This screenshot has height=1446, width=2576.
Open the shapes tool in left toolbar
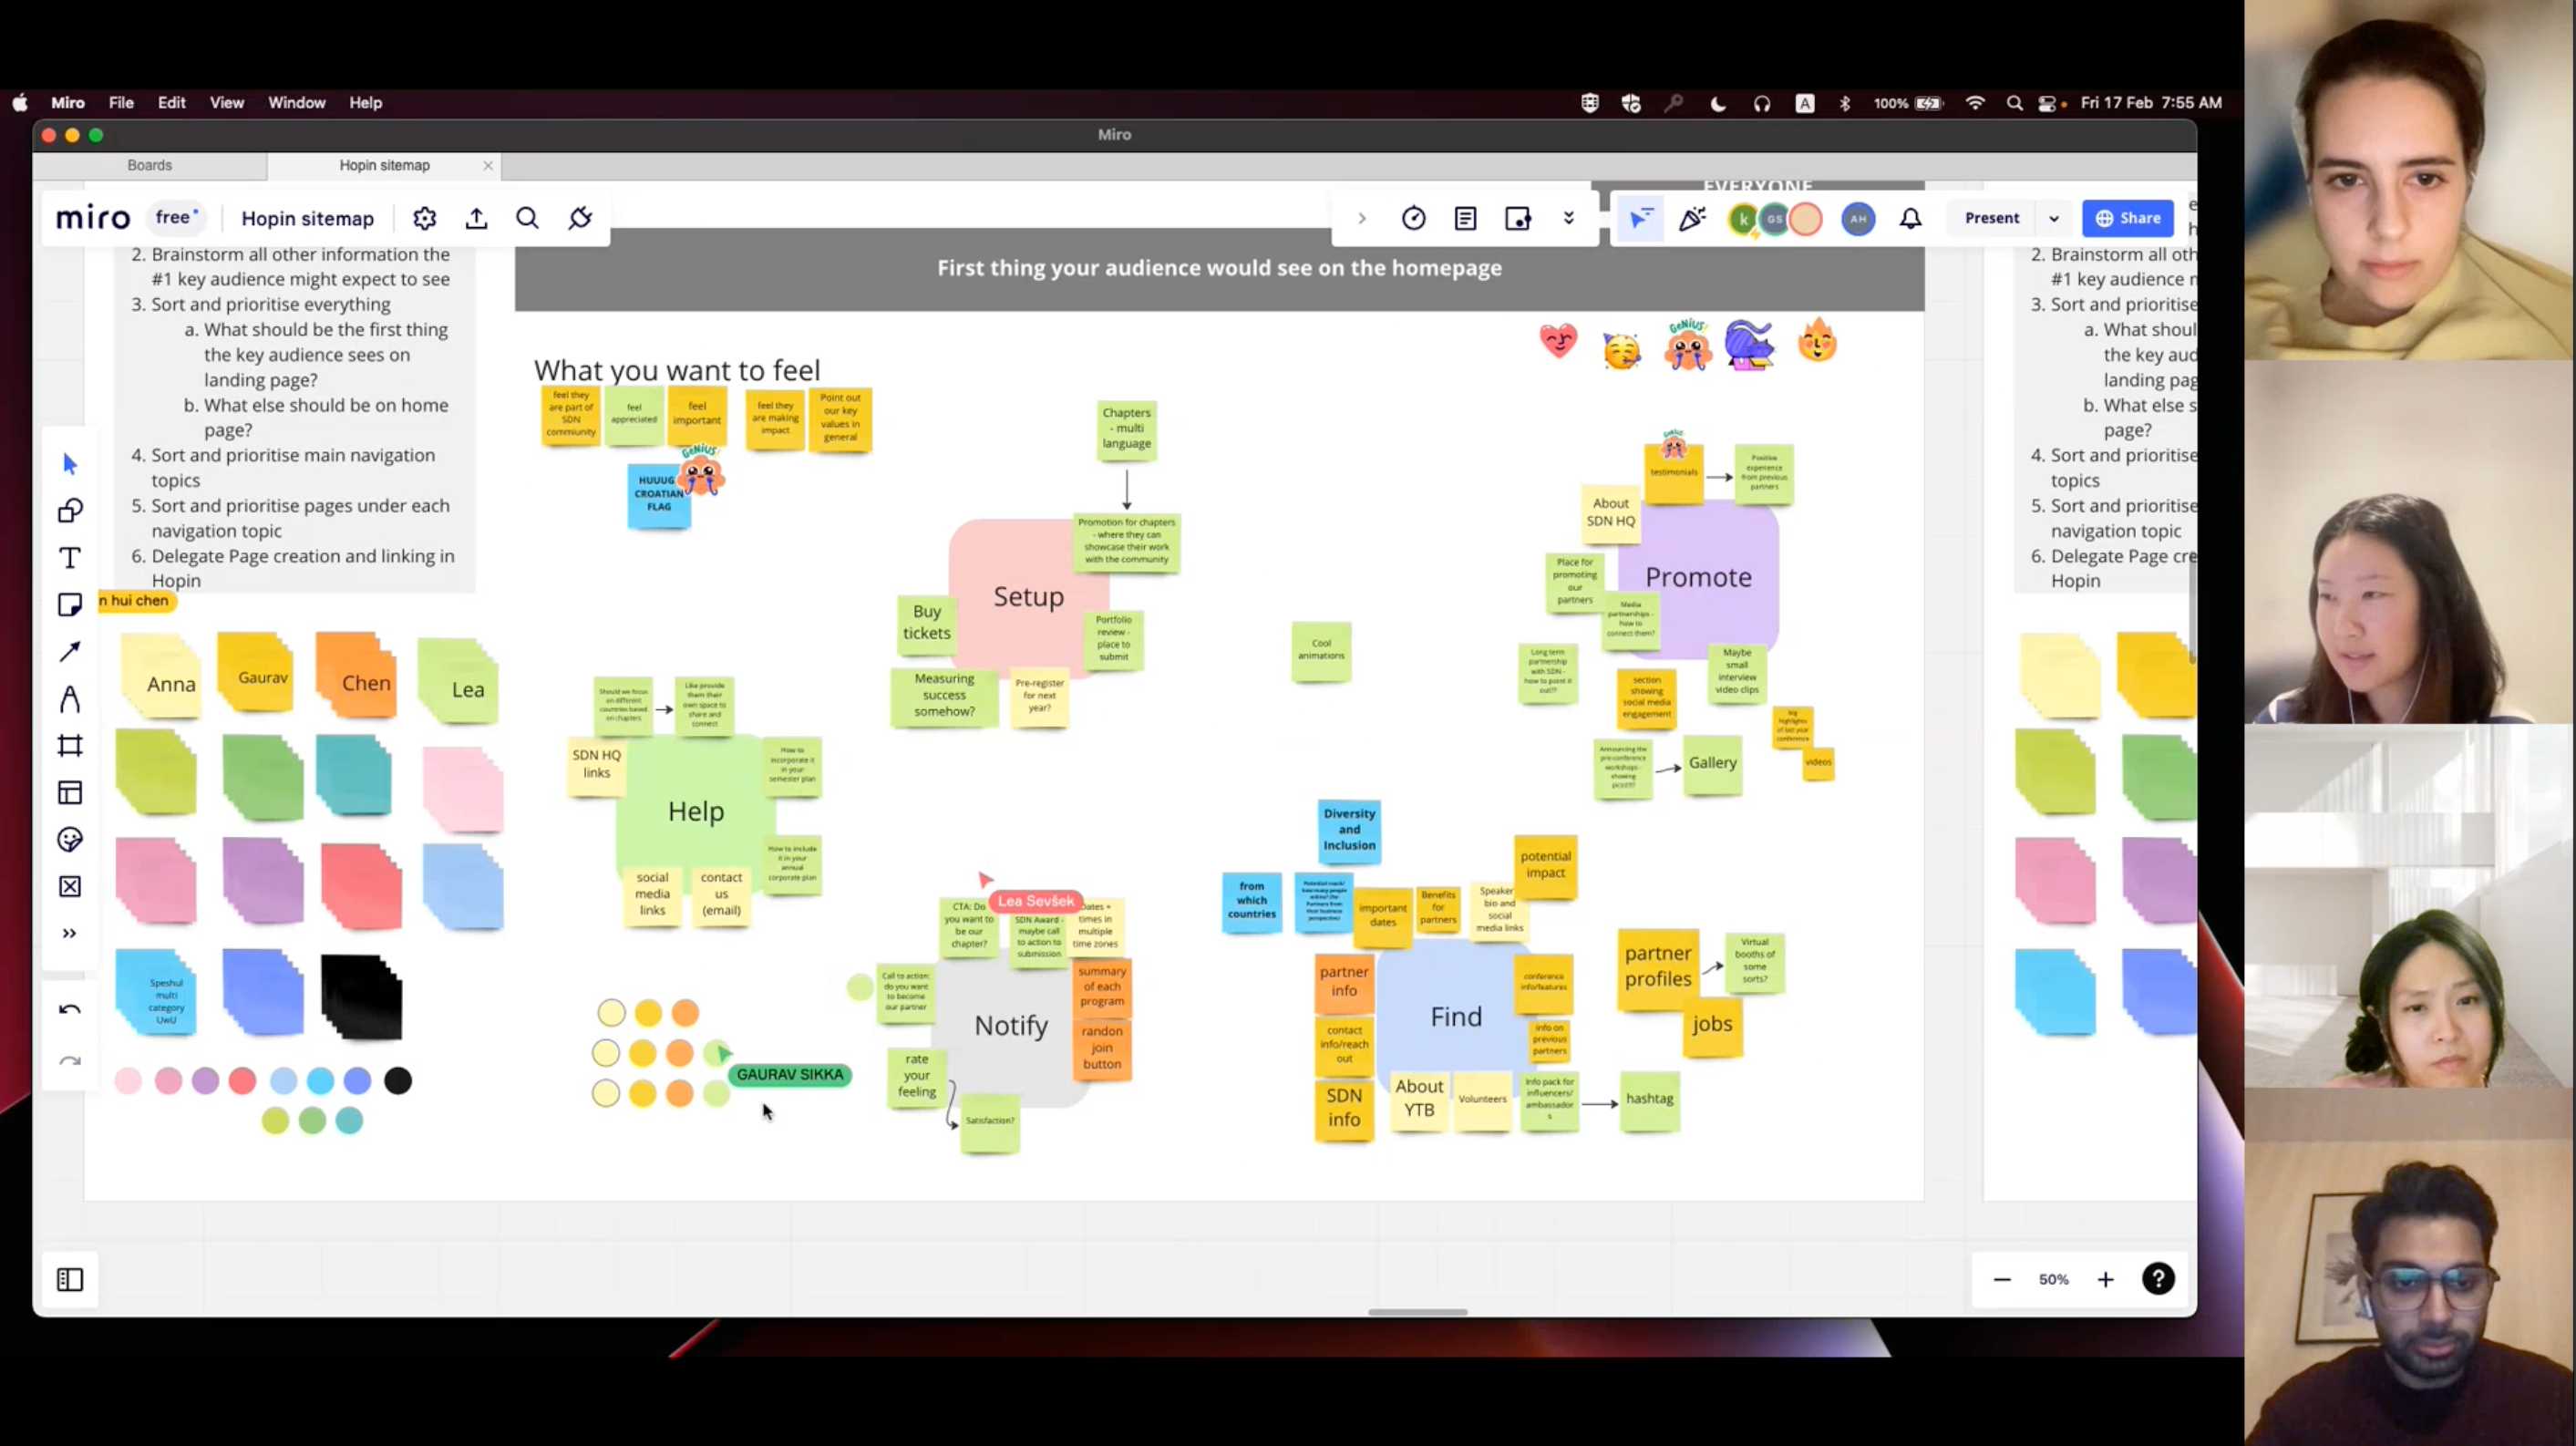pos(69,511)
